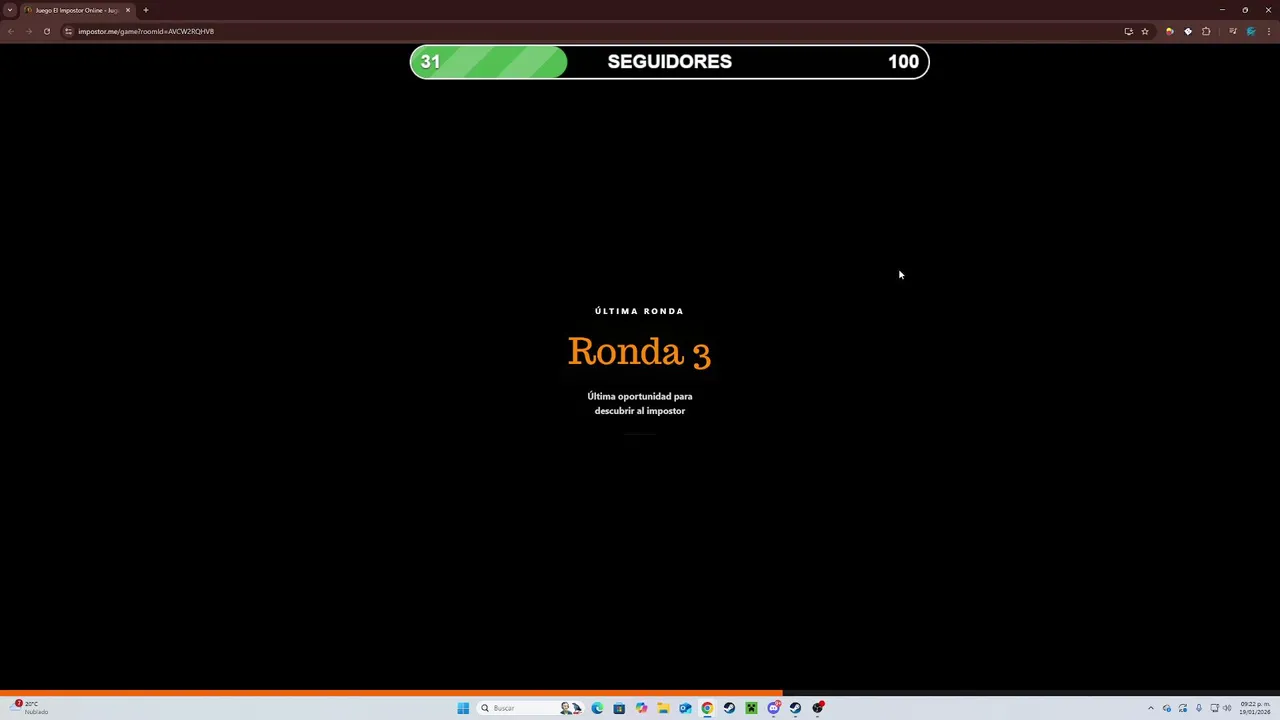Viewport: 1280px width, 720px height.
Task: Open the network display tray icon
Action: (x=1215, y=708)
